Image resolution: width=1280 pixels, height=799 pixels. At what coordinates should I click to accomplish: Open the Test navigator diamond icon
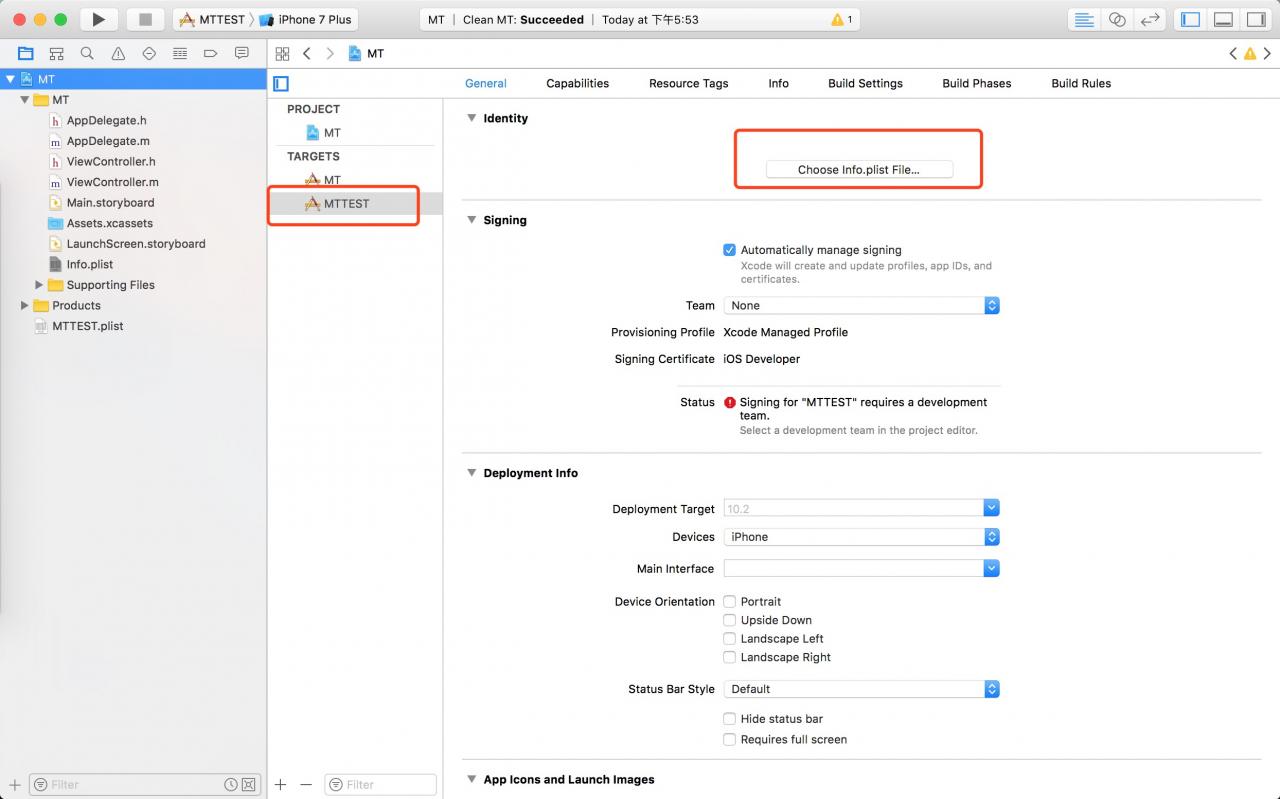click(149, 53)
